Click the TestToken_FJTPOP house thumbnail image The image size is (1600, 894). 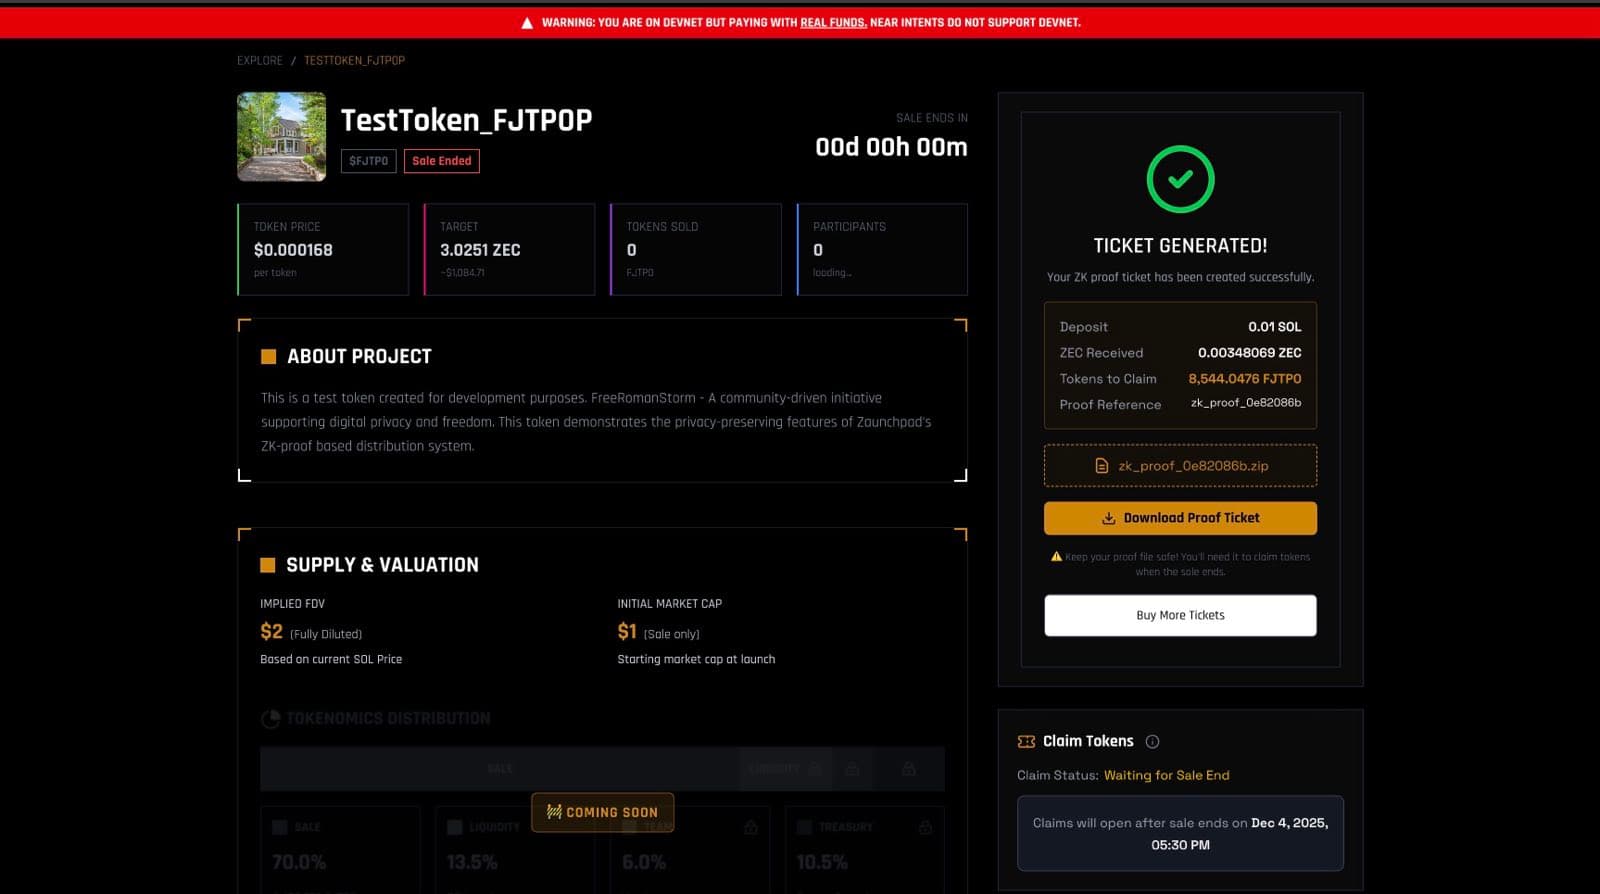(281, 137)
